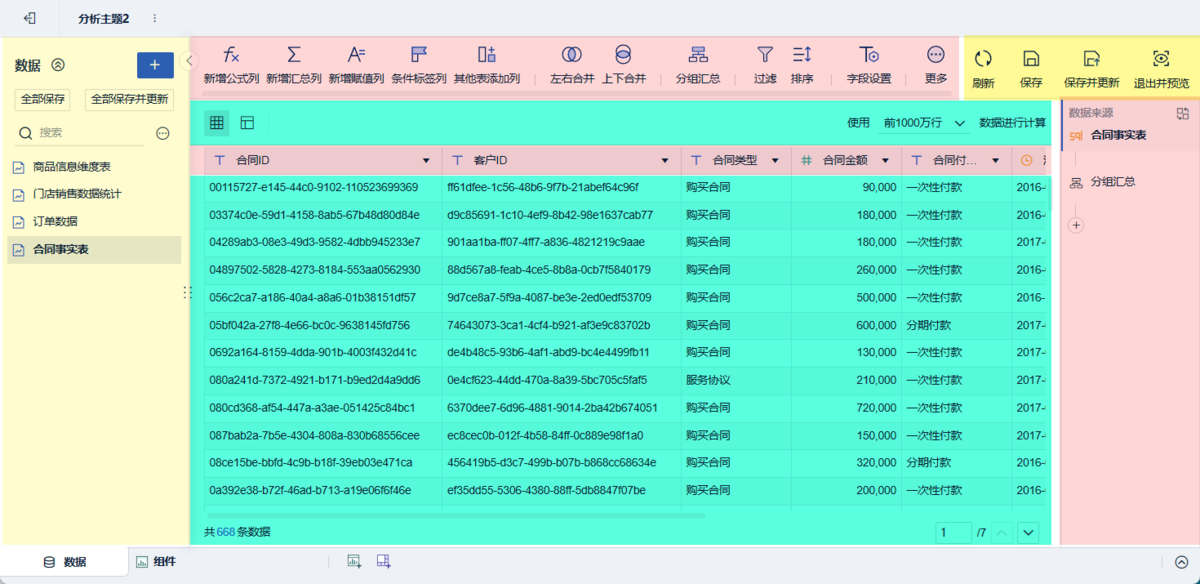
Task: Click the 全部保存并更新 button
Action: click(x=129, y=99)
